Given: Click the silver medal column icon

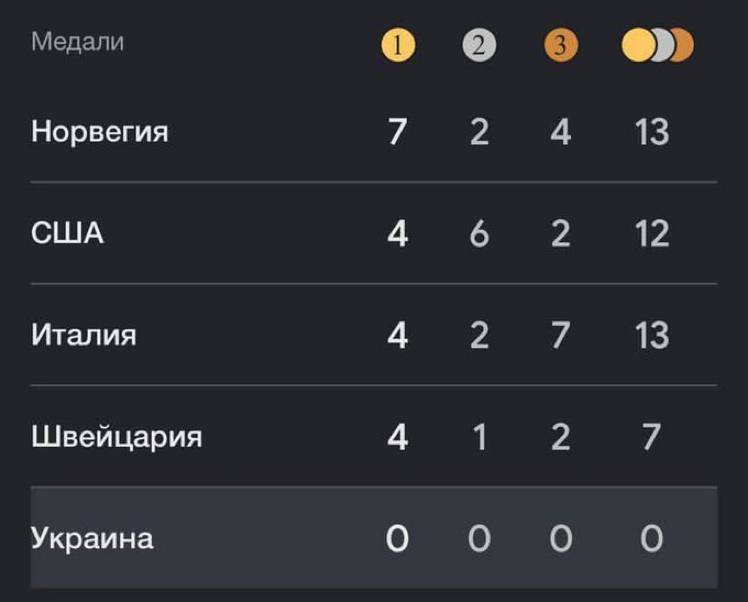Looking at the screenshot, I should click(479, 45).
